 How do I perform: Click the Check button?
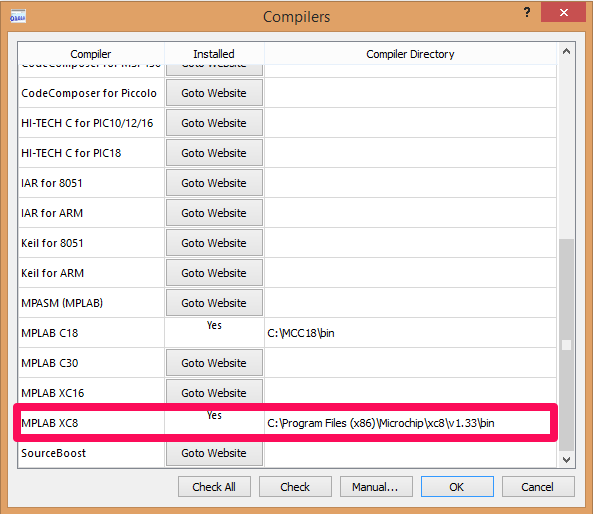(295, 487)
